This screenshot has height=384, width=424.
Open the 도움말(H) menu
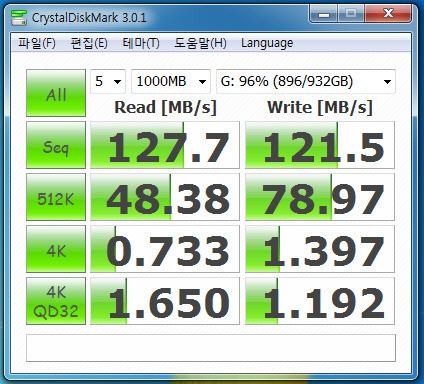pos(200,43)
